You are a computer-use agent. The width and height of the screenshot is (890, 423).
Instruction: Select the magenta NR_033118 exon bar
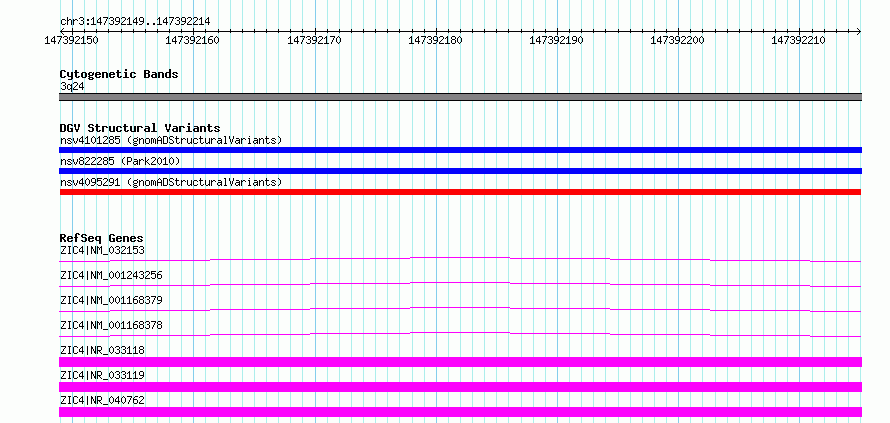tap(460, 362)
